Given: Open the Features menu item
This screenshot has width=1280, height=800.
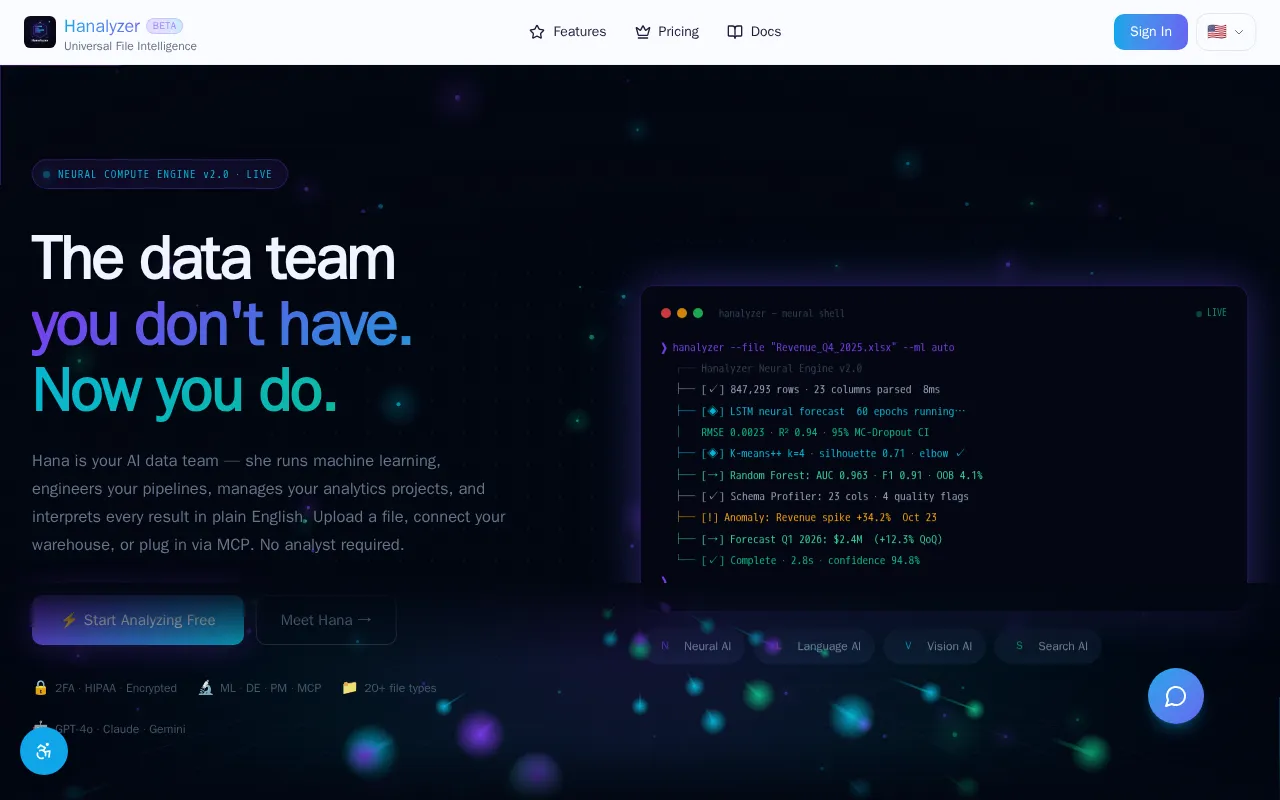Looking at the screenshot, I should [x=567, y=32].
